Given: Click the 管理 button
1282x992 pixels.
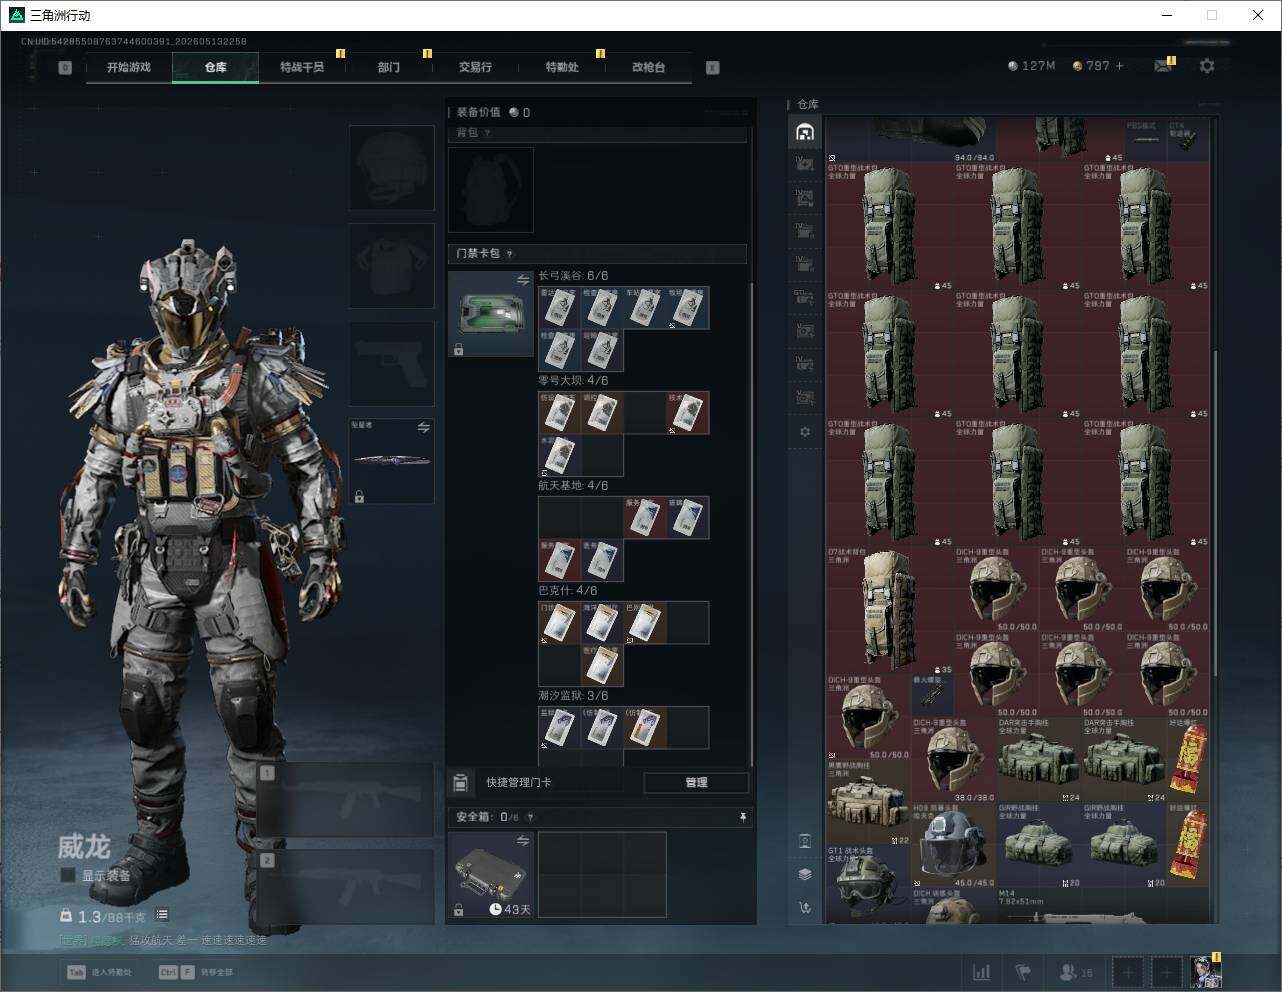Looking at the screenshot, I should click(x=696, y=783).
